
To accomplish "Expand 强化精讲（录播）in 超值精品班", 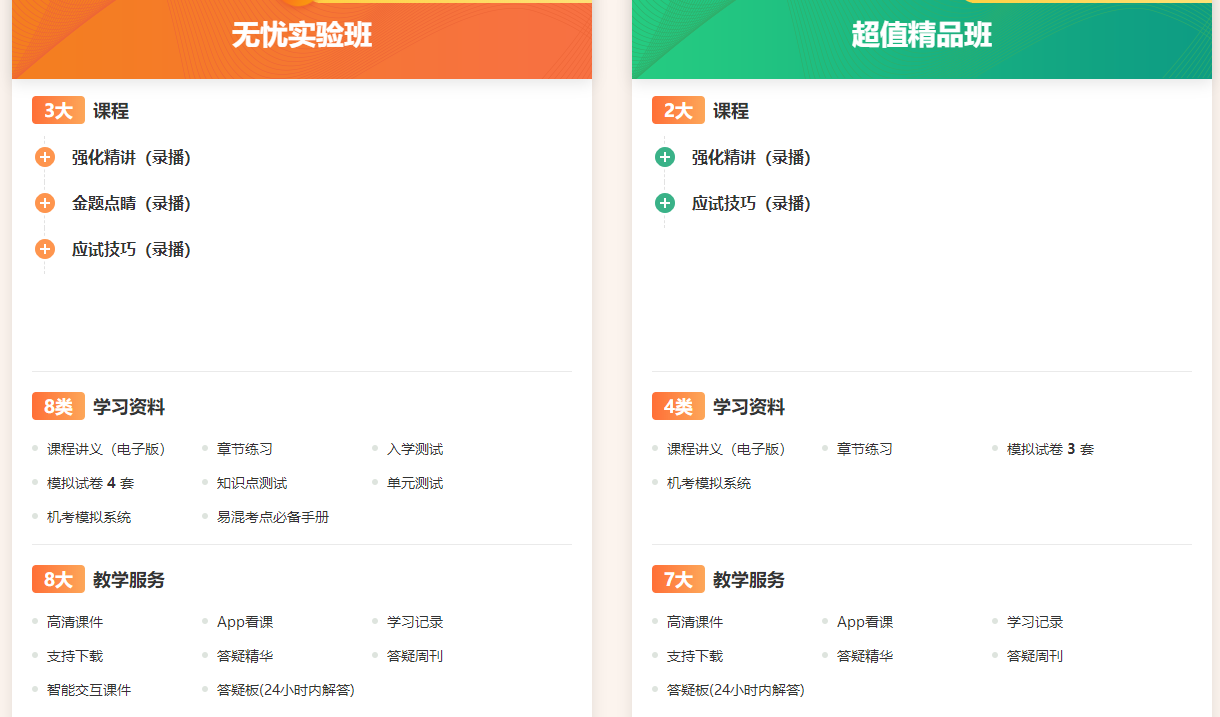I will click(x=751, y=158).
